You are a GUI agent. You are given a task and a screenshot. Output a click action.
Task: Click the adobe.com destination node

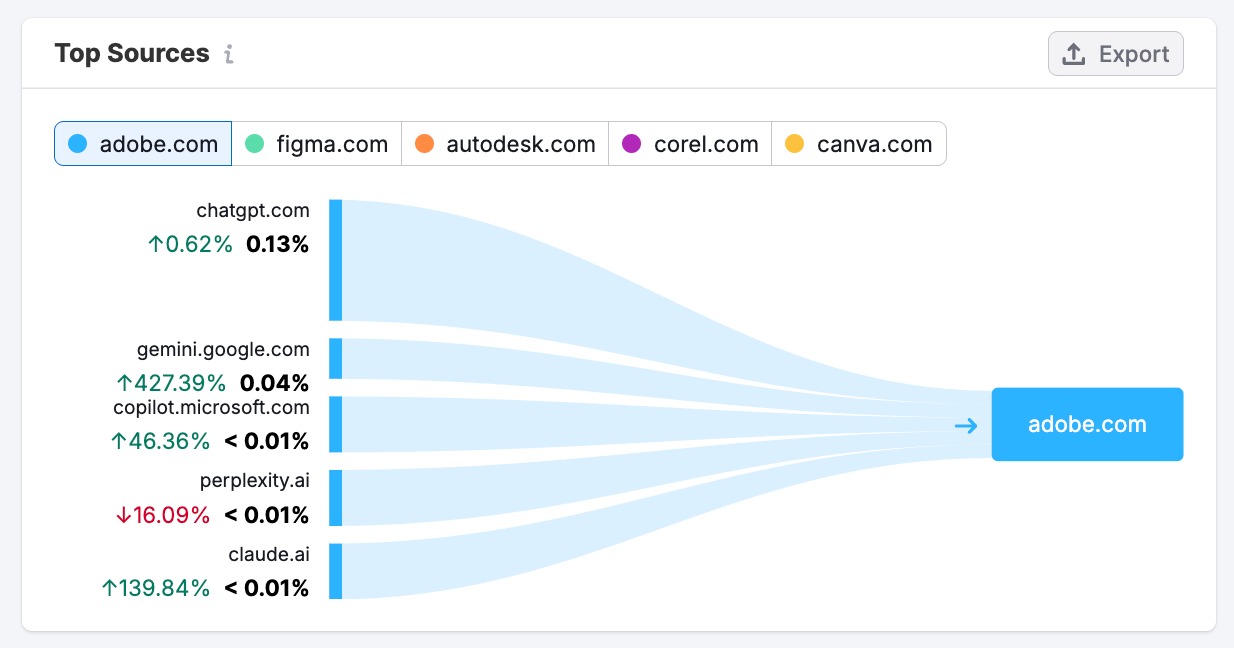[1087, 424]
